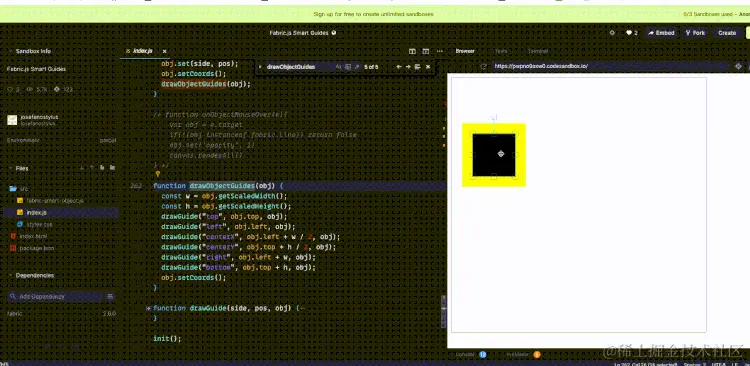
Task: Toggle regex search in find widget
Action: 356,67
